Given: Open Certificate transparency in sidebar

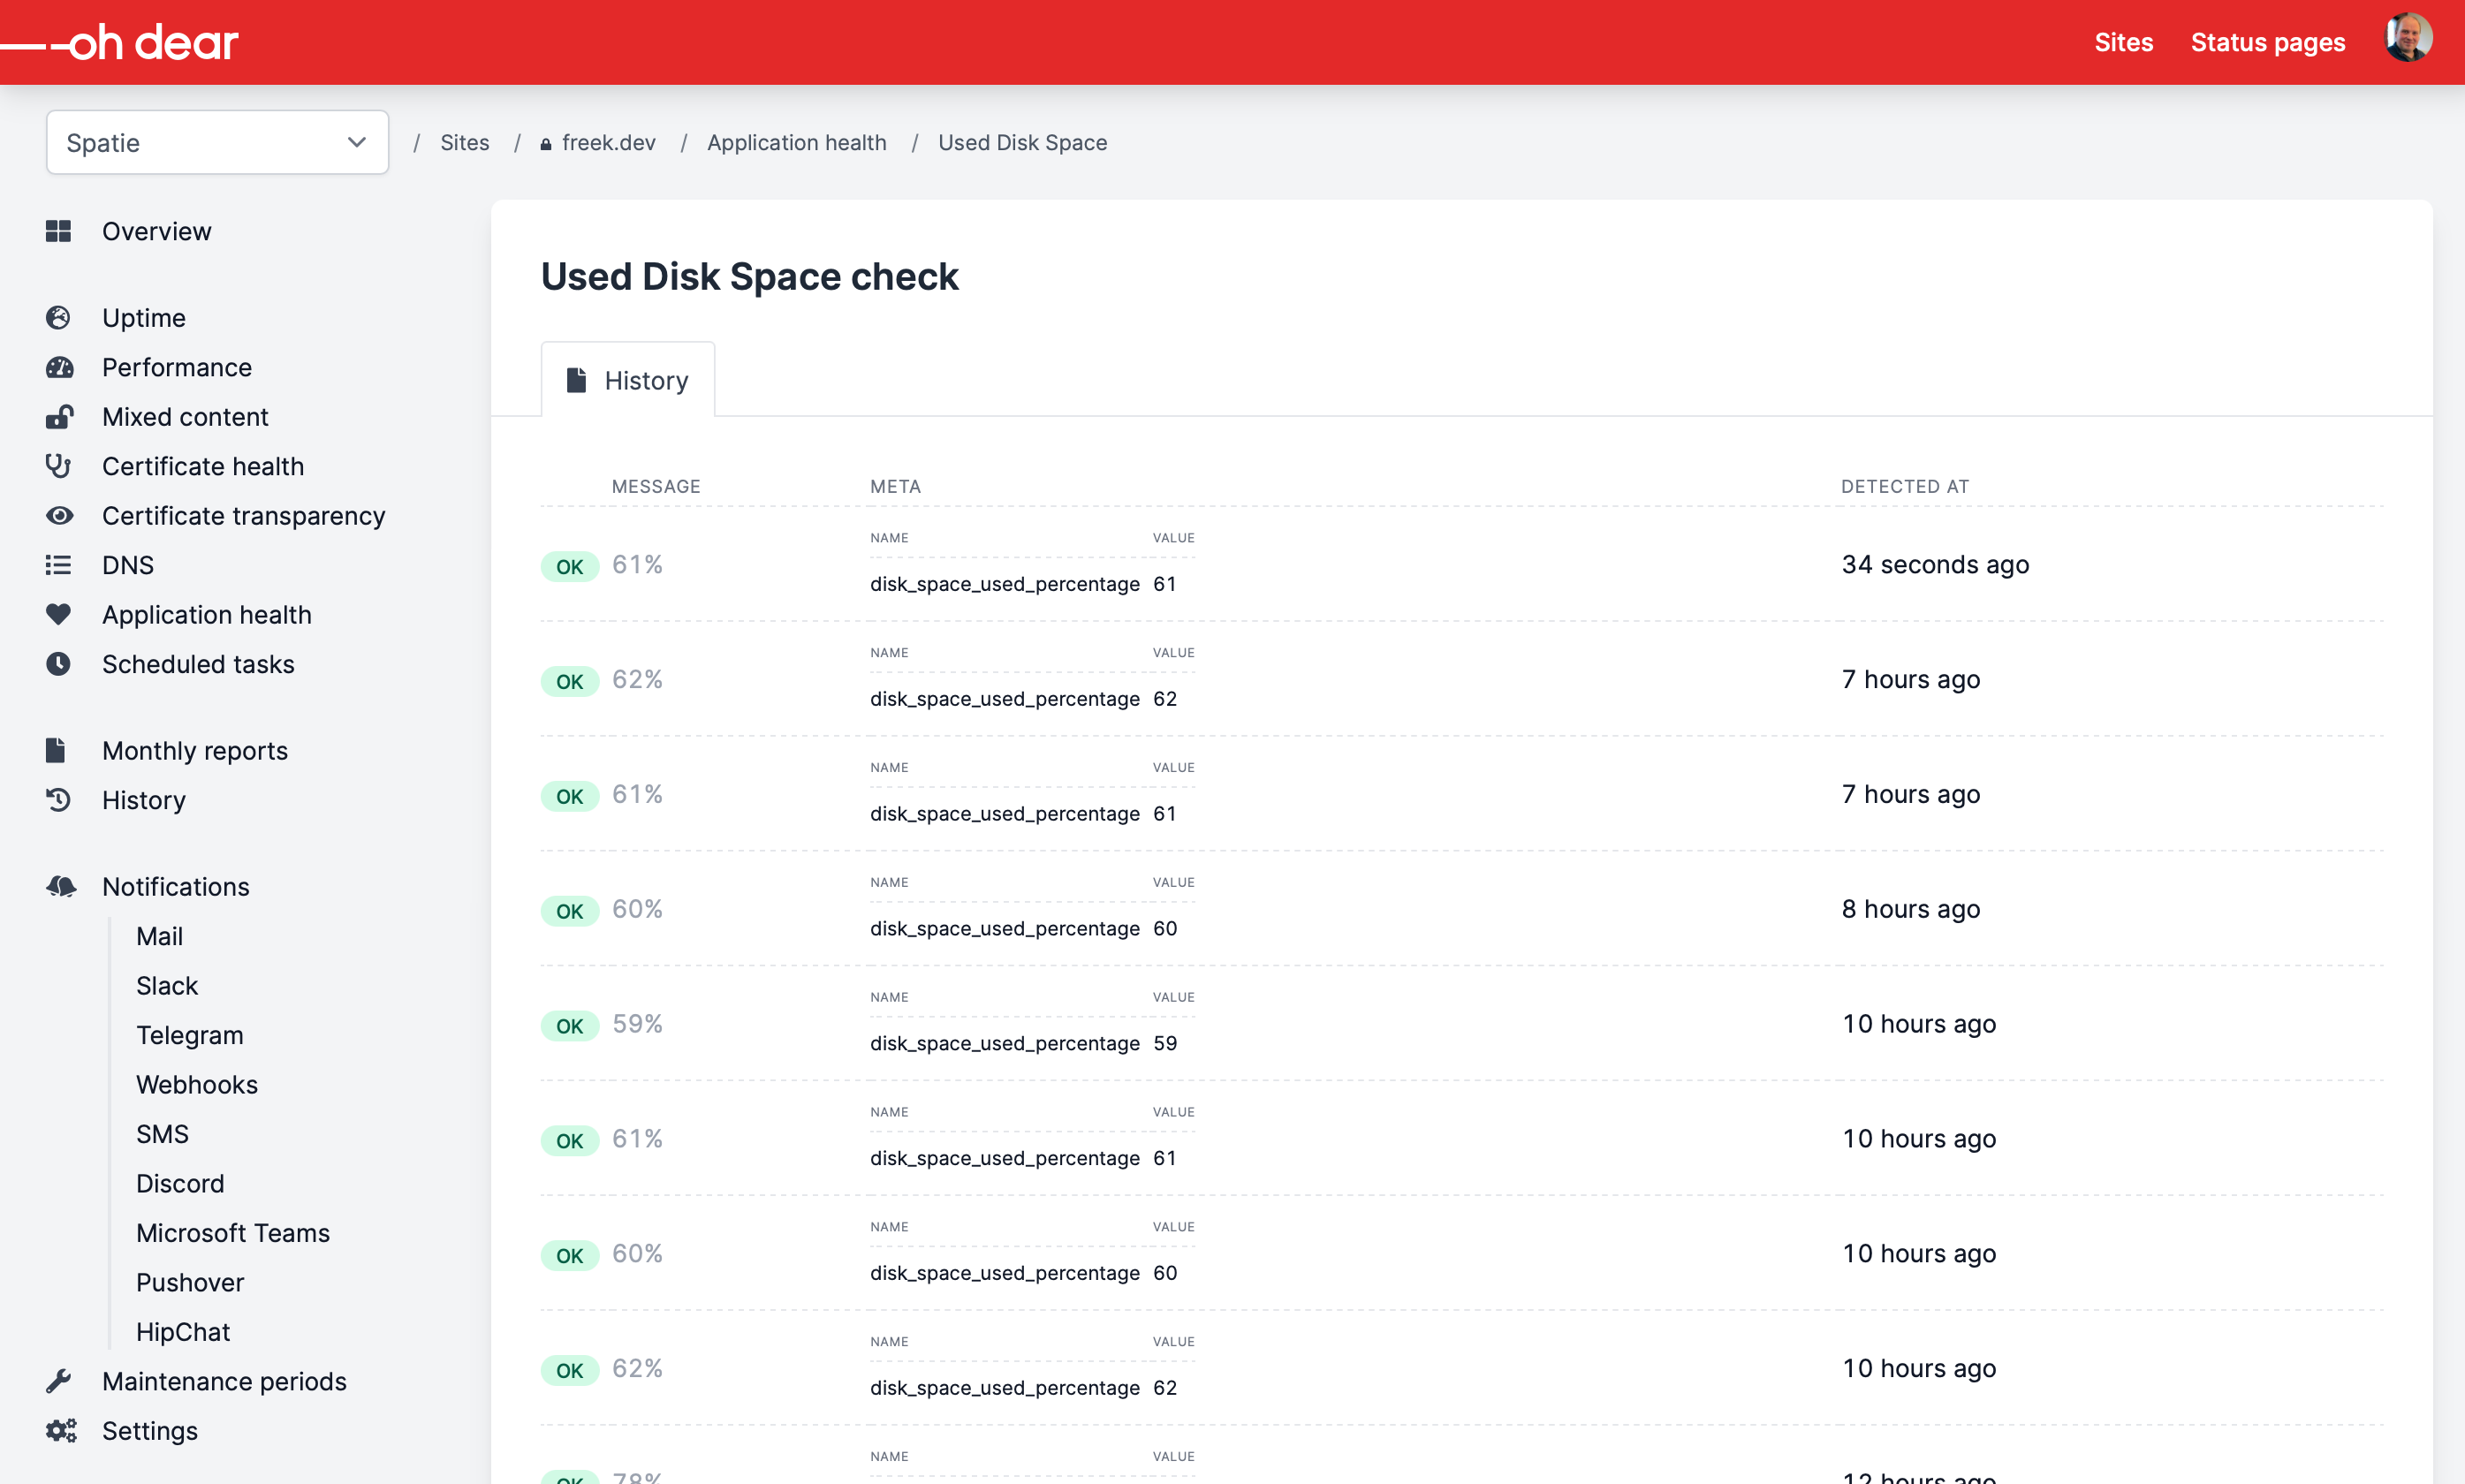Looking at the screenshot, I should coord(243,515).
